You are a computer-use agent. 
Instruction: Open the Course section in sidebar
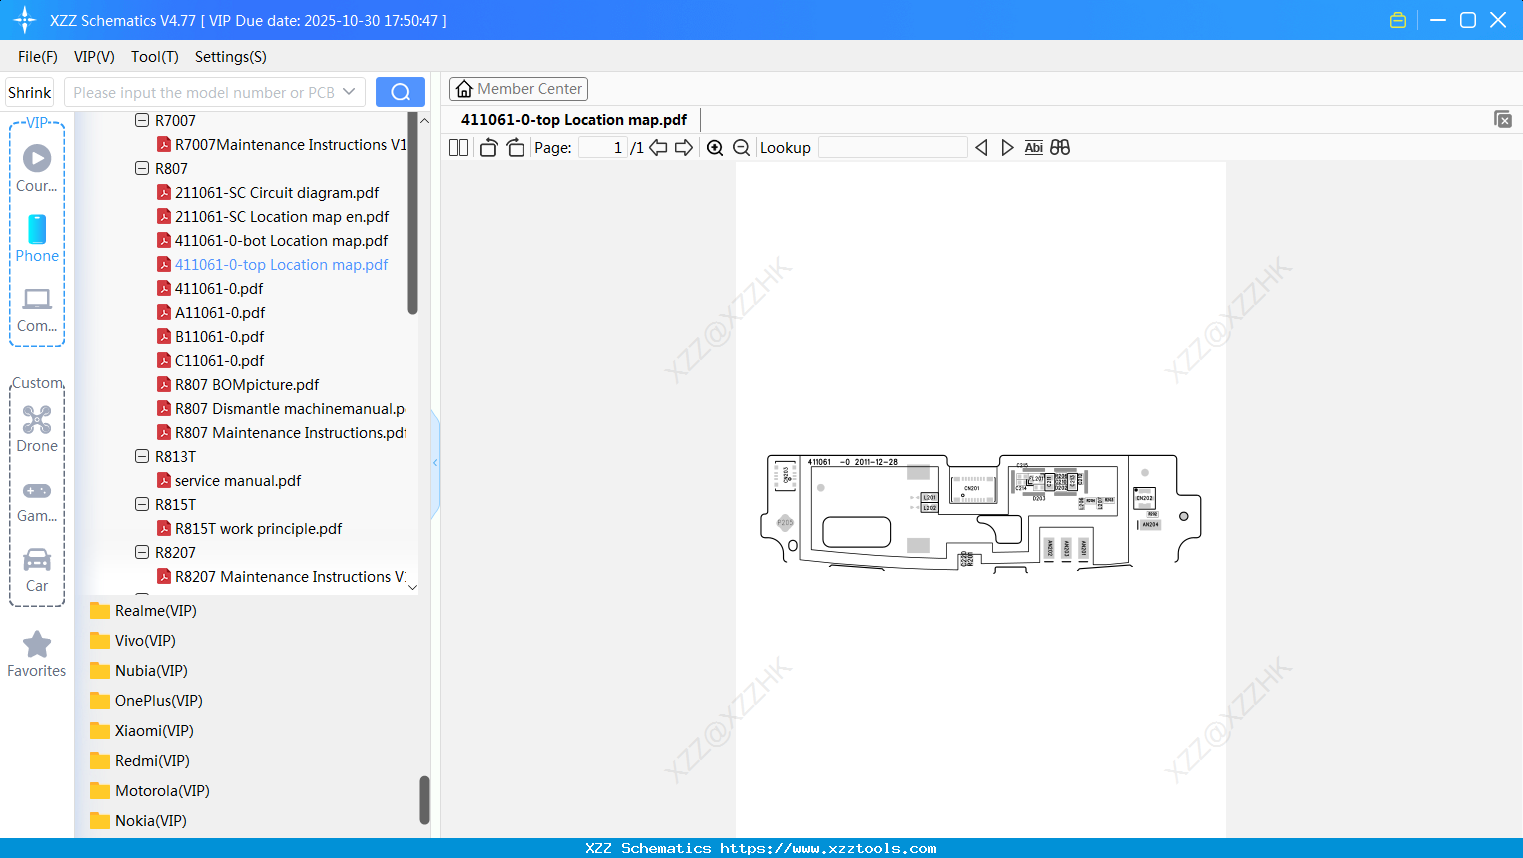click(x=37, y=168)
